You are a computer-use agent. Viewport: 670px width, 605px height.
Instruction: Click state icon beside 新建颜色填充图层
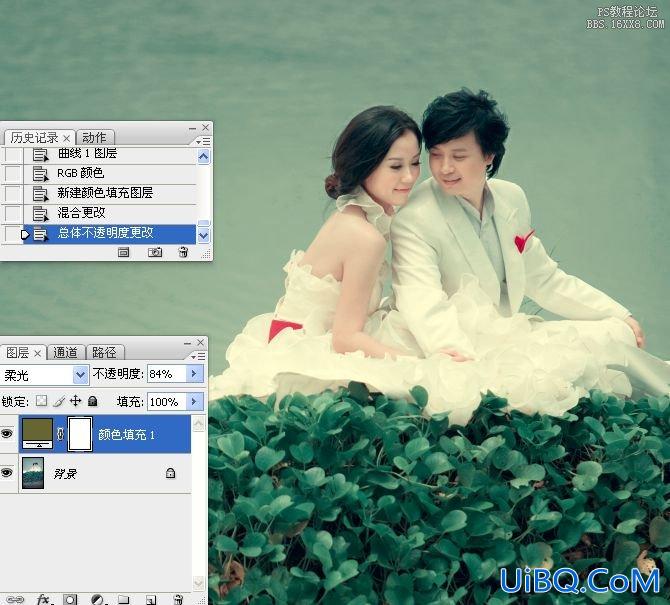coord(40,194)
